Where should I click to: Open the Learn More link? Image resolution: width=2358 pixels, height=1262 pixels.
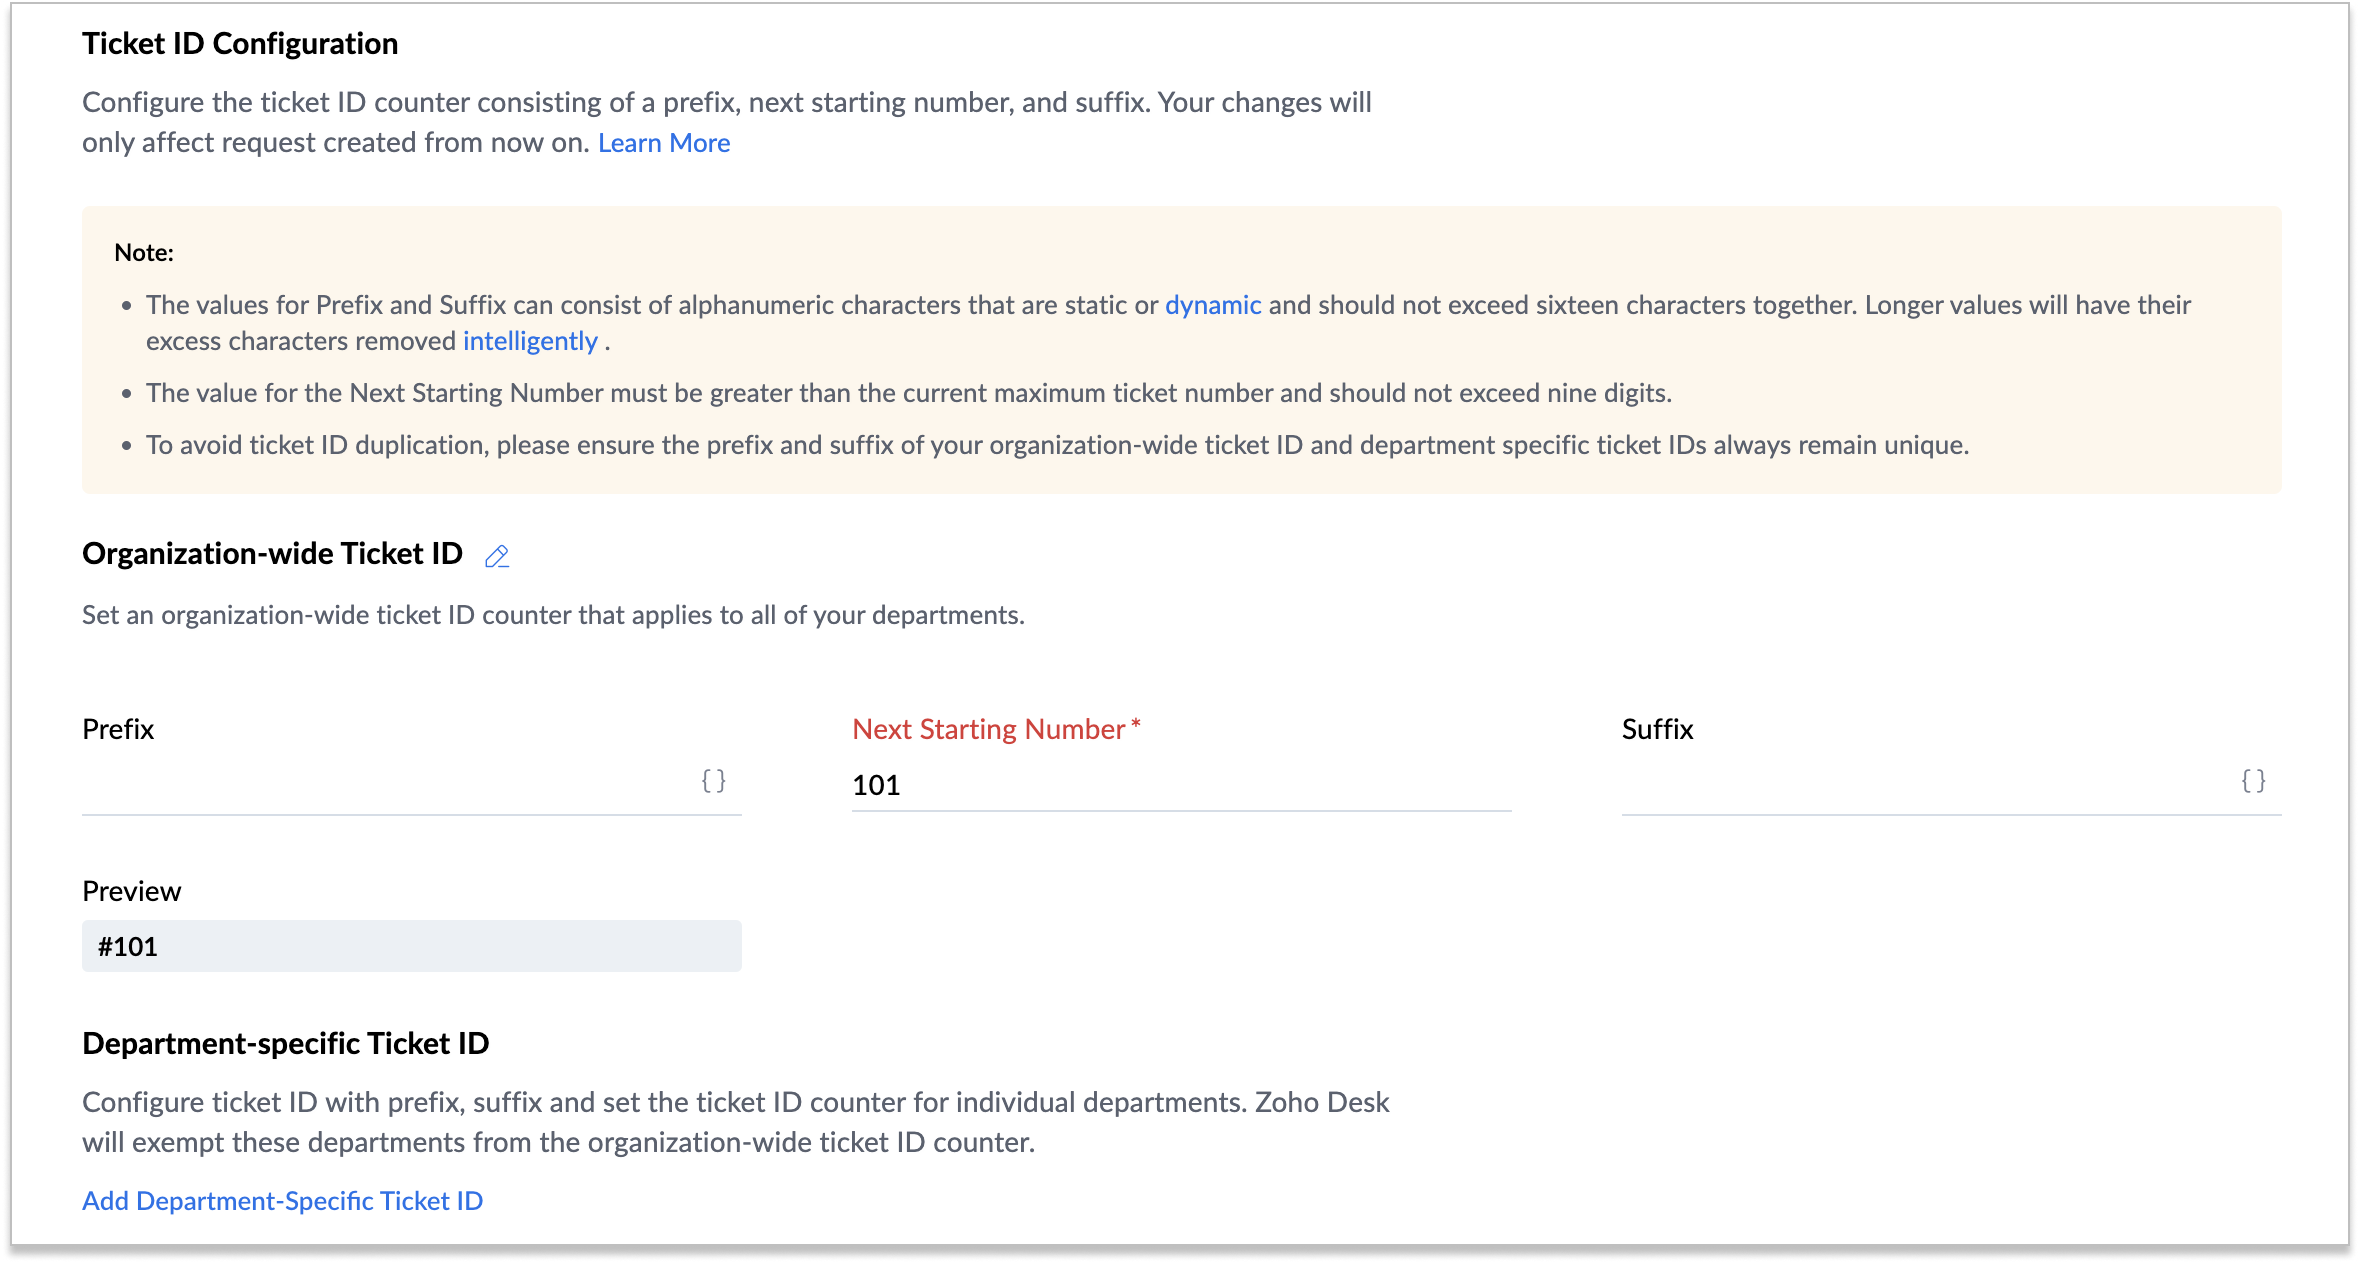pos(664,143)
